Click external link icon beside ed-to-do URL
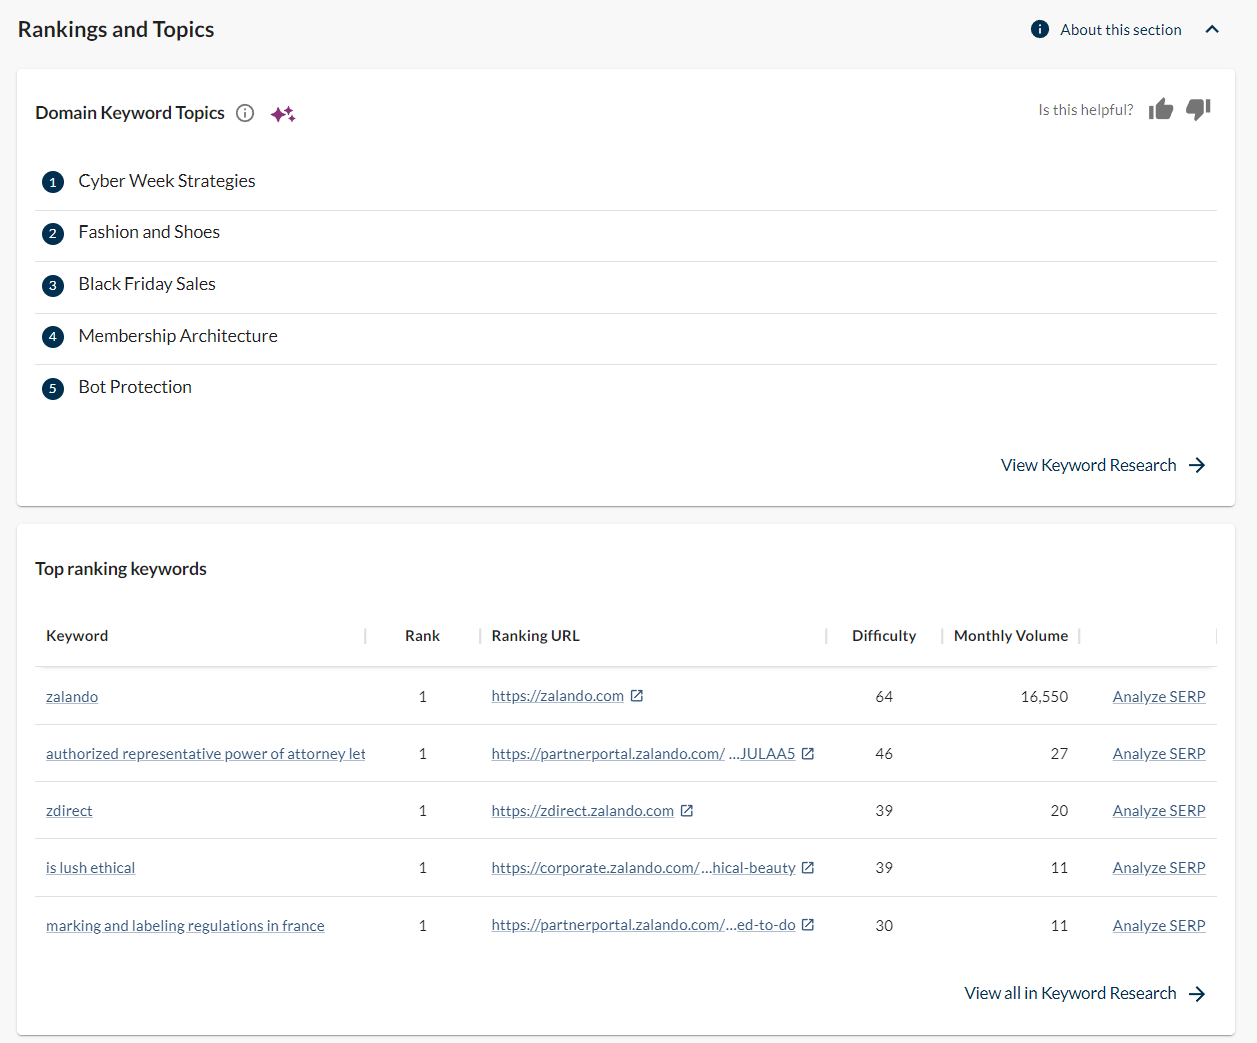The height and width of the screenshot is (1043, 1257). [808, 925]
